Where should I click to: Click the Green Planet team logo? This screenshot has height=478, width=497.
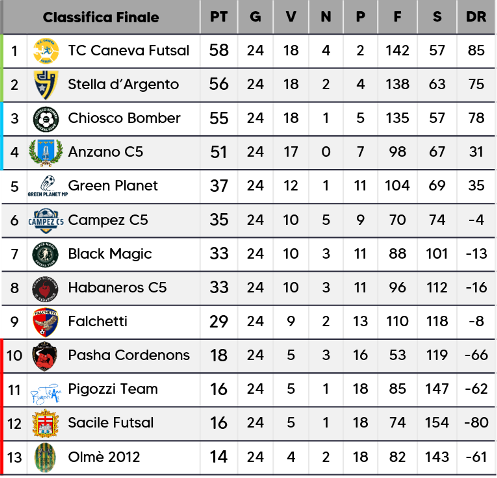click(47, 186)
